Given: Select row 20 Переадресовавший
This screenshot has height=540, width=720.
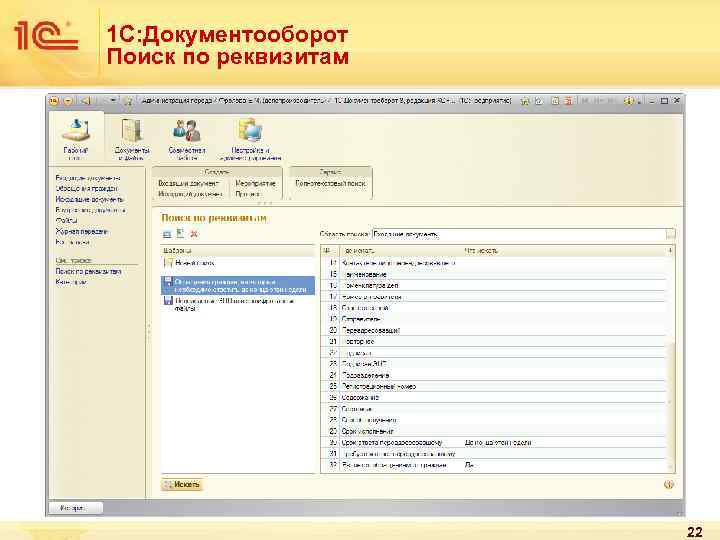Looking at the screenshot, I should coord(495,330).
